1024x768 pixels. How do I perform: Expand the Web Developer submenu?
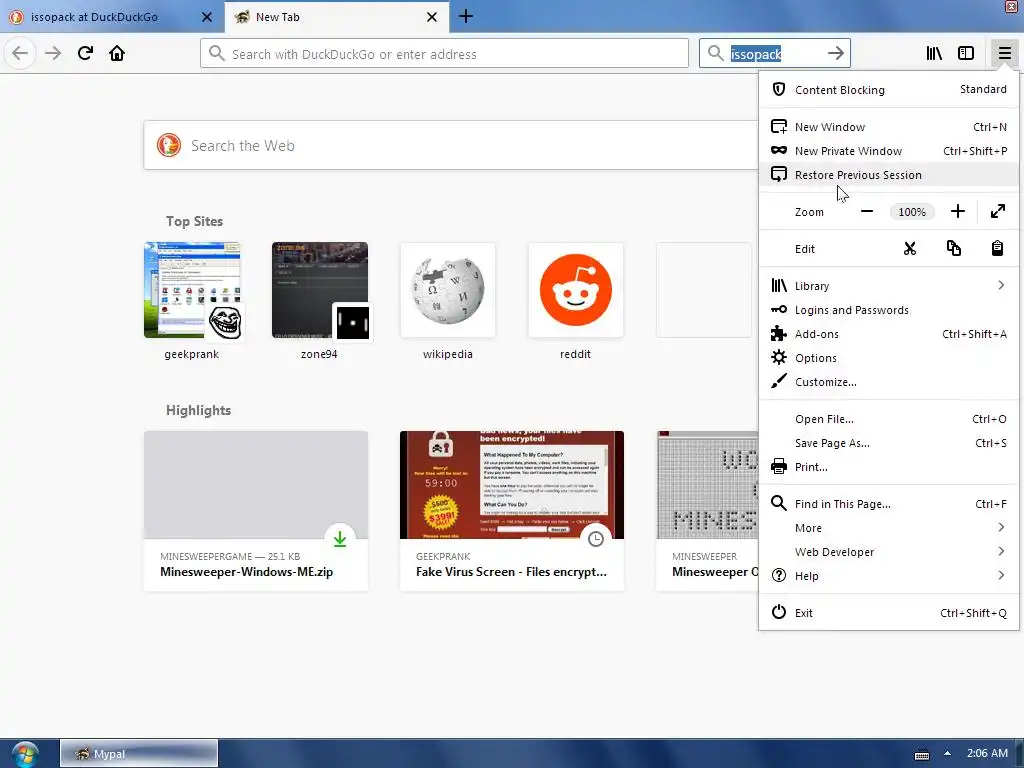(888, 552)
